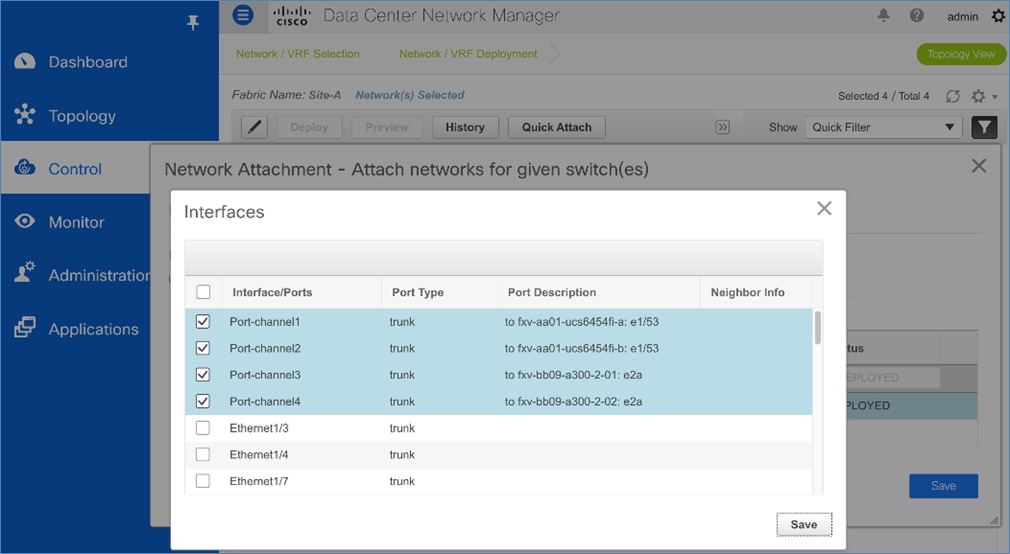Click the Cisco logo
The width and height of the screenshot is (1010, 554).
coord(292,16)
